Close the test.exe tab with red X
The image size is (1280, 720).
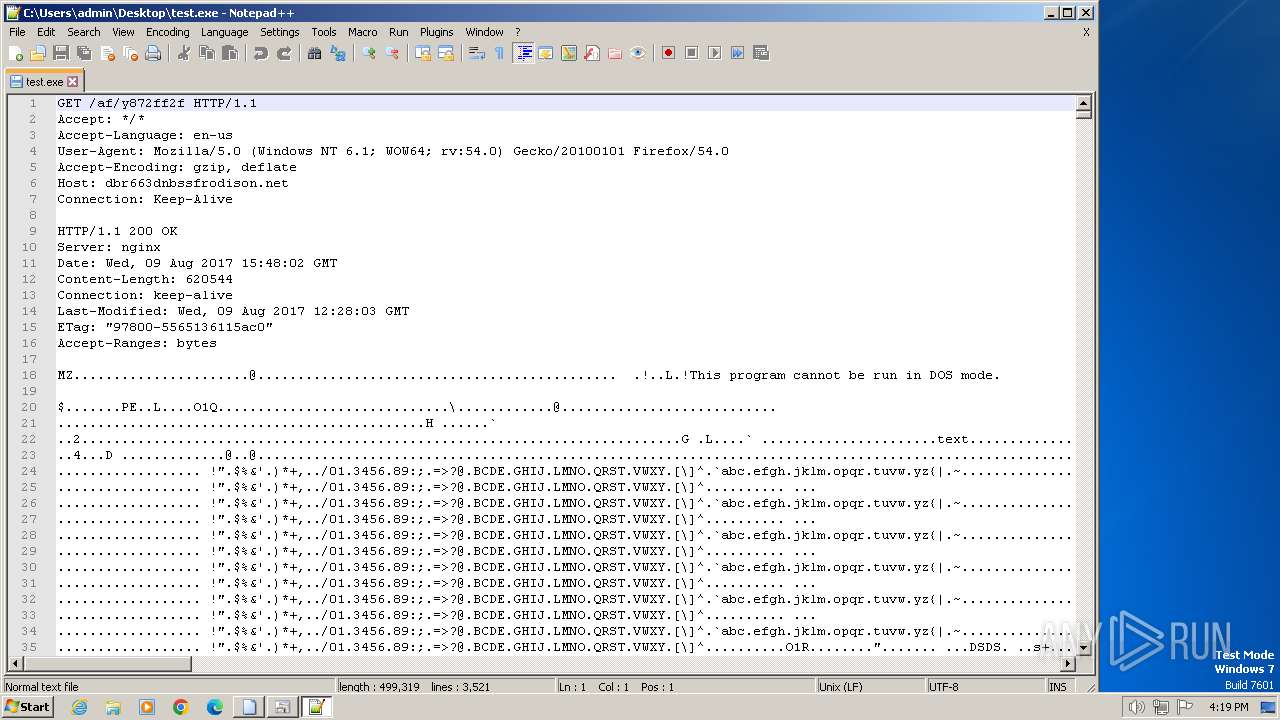click(72, 82)
